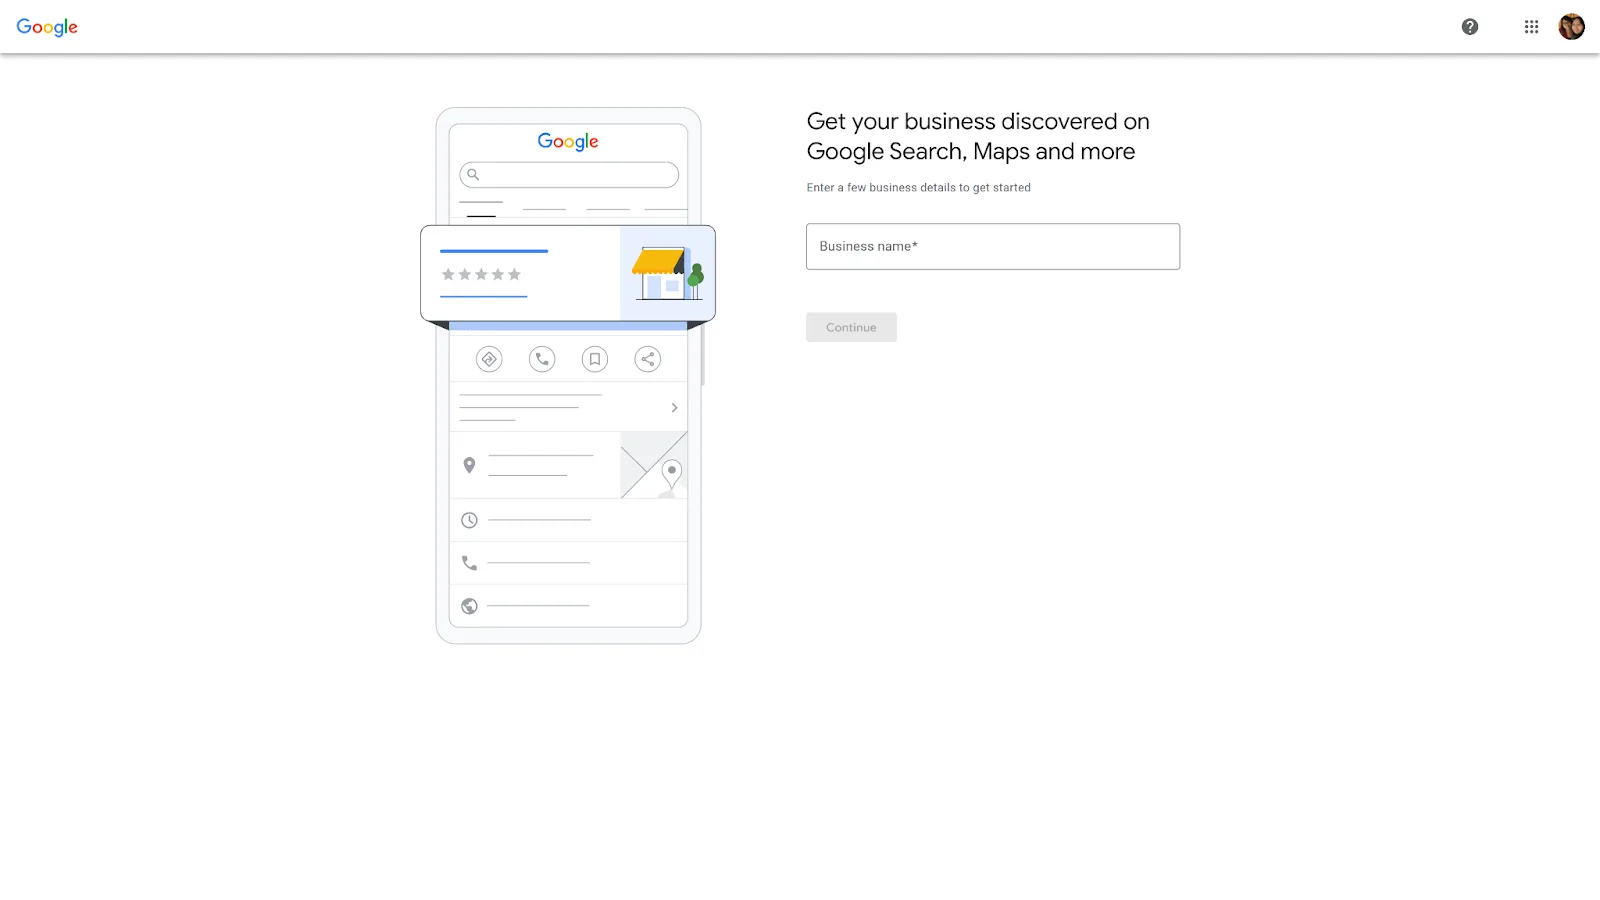This screenshot has height=900, width=1600.
Task: Click the map thumbnail with the marker pin
Action: 654,465
